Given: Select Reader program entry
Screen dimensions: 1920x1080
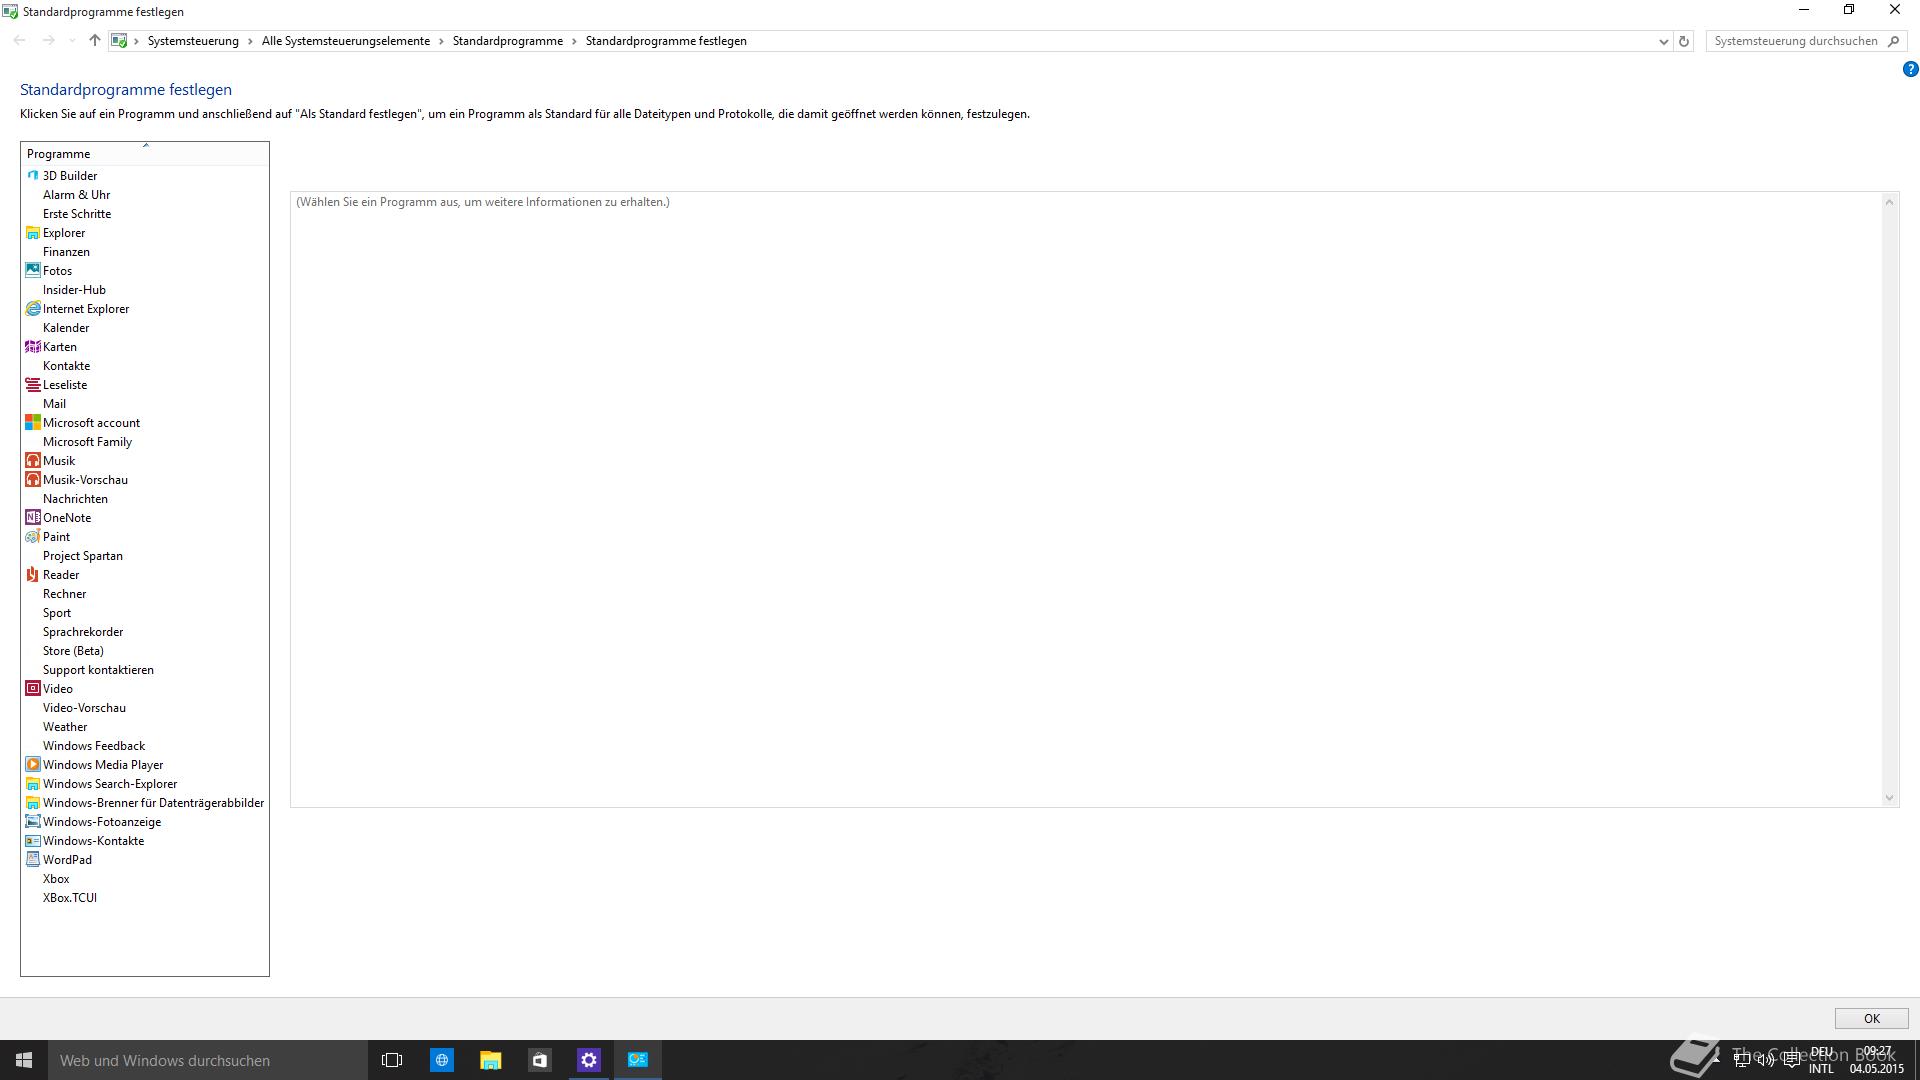Looking at the screenshot, I should pyautogui.click(x=60, y=575).
